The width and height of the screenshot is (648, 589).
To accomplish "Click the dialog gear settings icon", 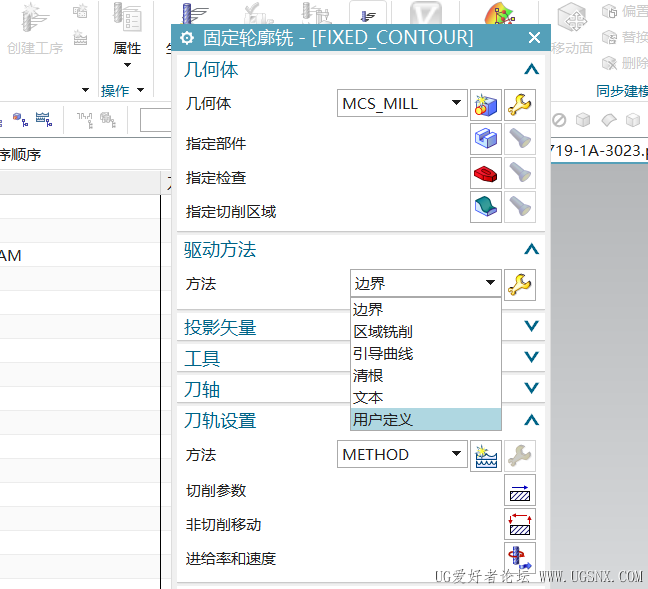I will [187, 38].
